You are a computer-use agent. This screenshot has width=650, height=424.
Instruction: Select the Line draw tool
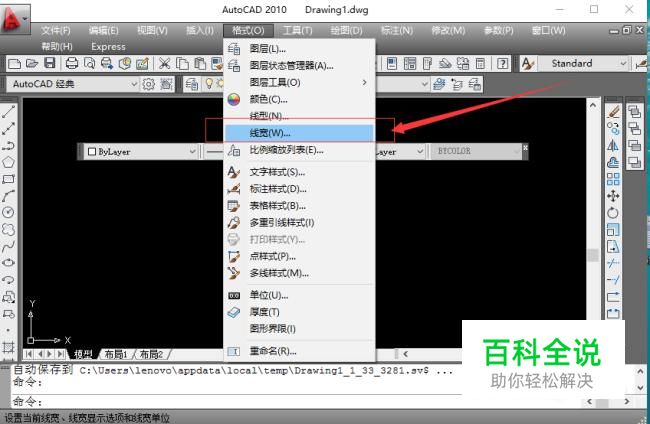8,111
